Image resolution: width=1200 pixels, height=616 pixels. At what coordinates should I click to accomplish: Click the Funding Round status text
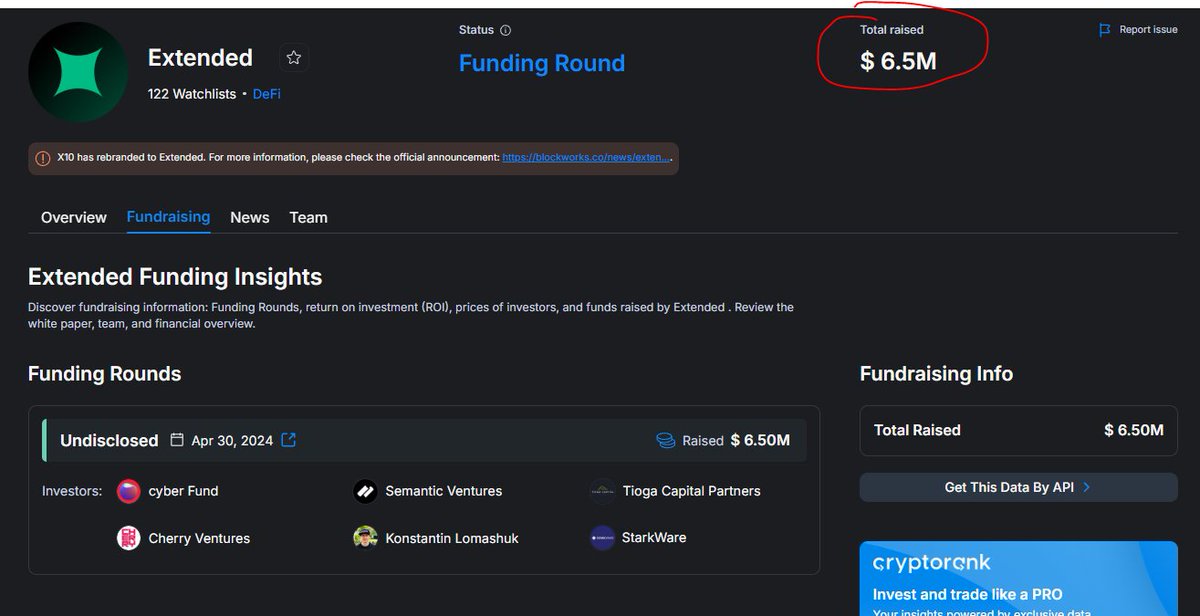click(x=542, y=63)
